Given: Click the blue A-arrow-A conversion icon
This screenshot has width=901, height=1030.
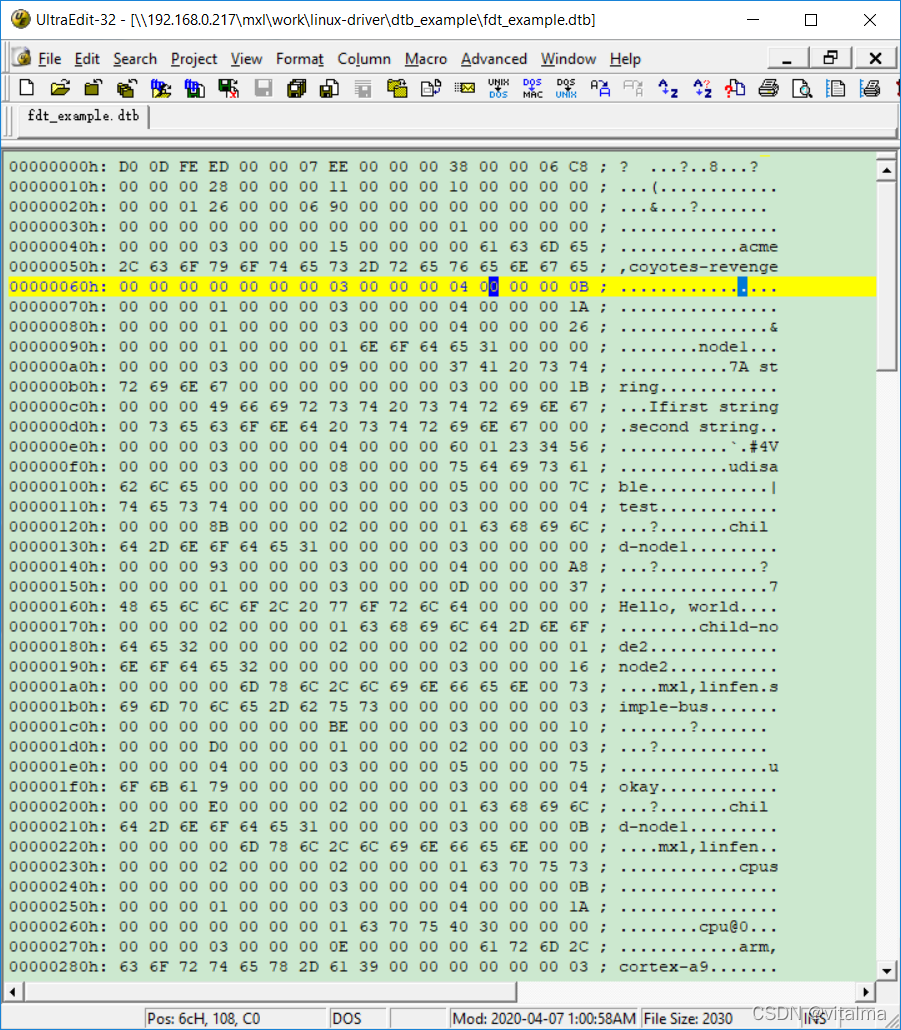Looking at the screenshot, I should coord(600,87).
